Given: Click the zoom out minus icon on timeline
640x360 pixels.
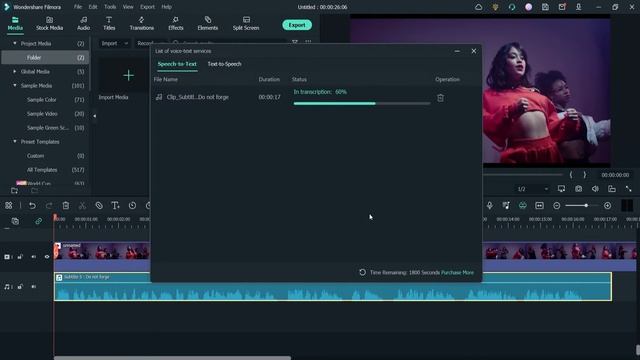Looking at the screenshot, I should coord(556,206).
